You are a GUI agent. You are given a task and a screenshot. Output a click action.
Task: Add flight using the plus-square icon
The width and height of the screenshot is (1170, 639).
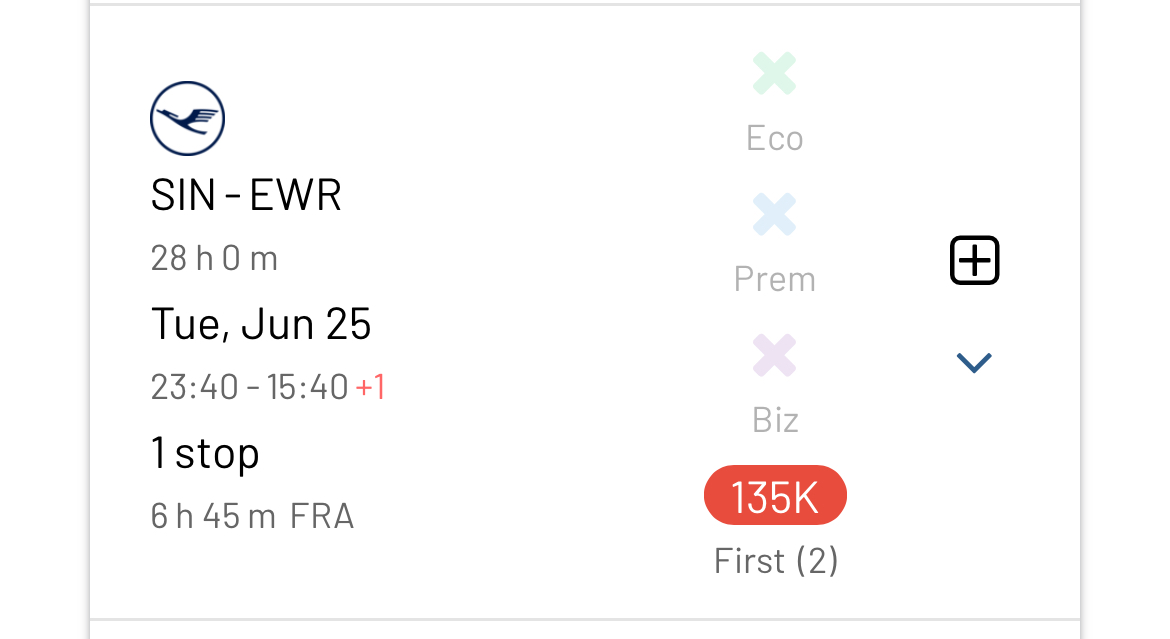click(x=974, y=261)
